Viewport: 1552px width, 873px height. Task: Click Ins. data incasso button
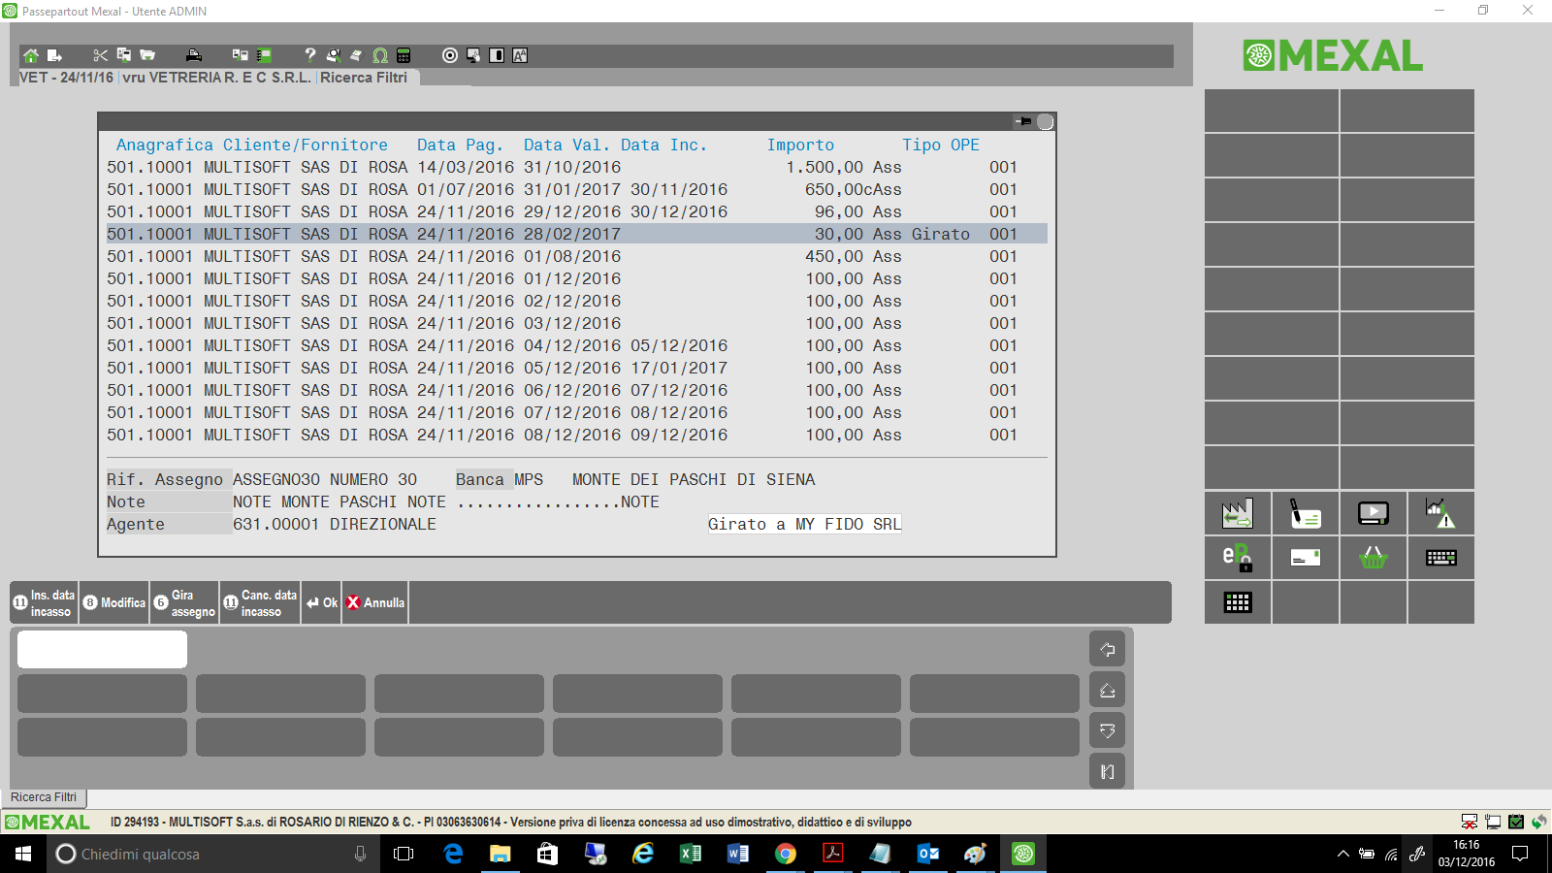coord(44,603)
